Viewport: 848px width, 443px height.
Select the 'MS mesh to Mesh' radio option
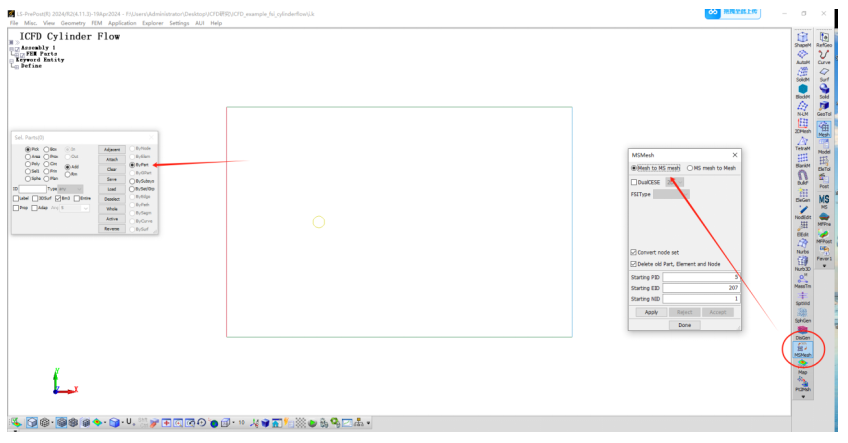coord(711,168)
